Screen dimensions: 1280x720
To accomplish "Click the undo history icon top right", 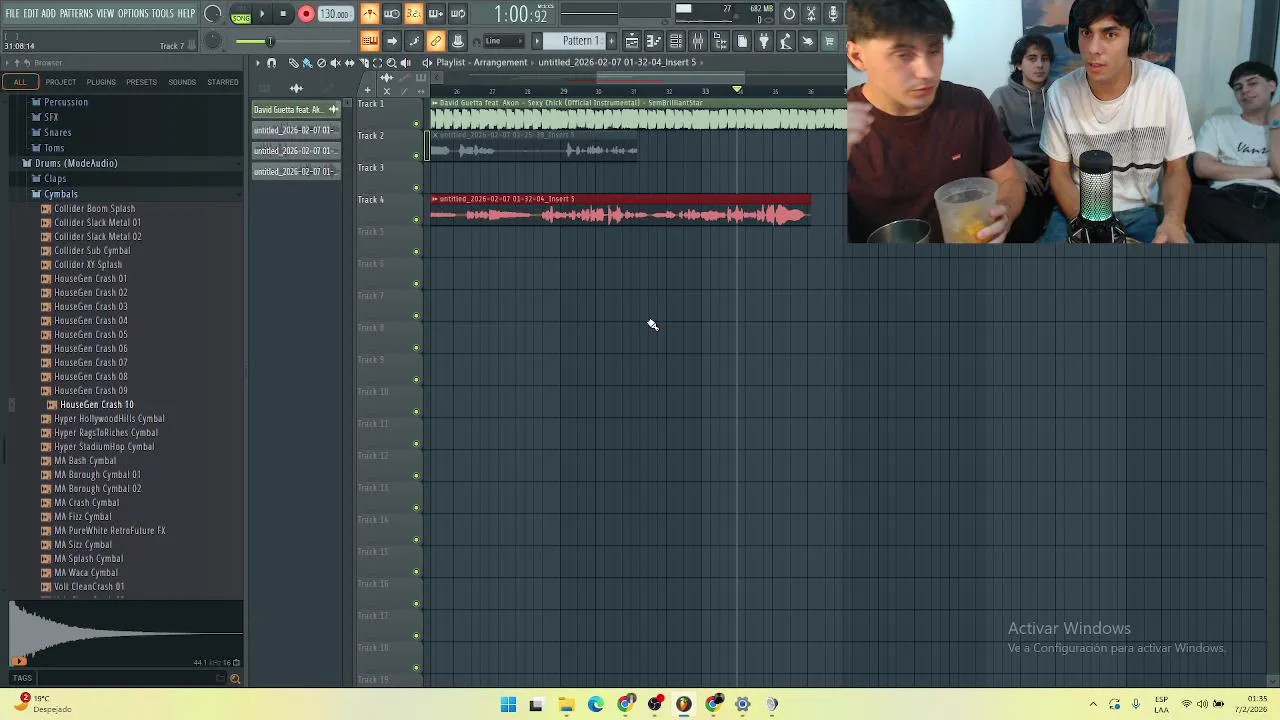I will [x=789, y=14].
